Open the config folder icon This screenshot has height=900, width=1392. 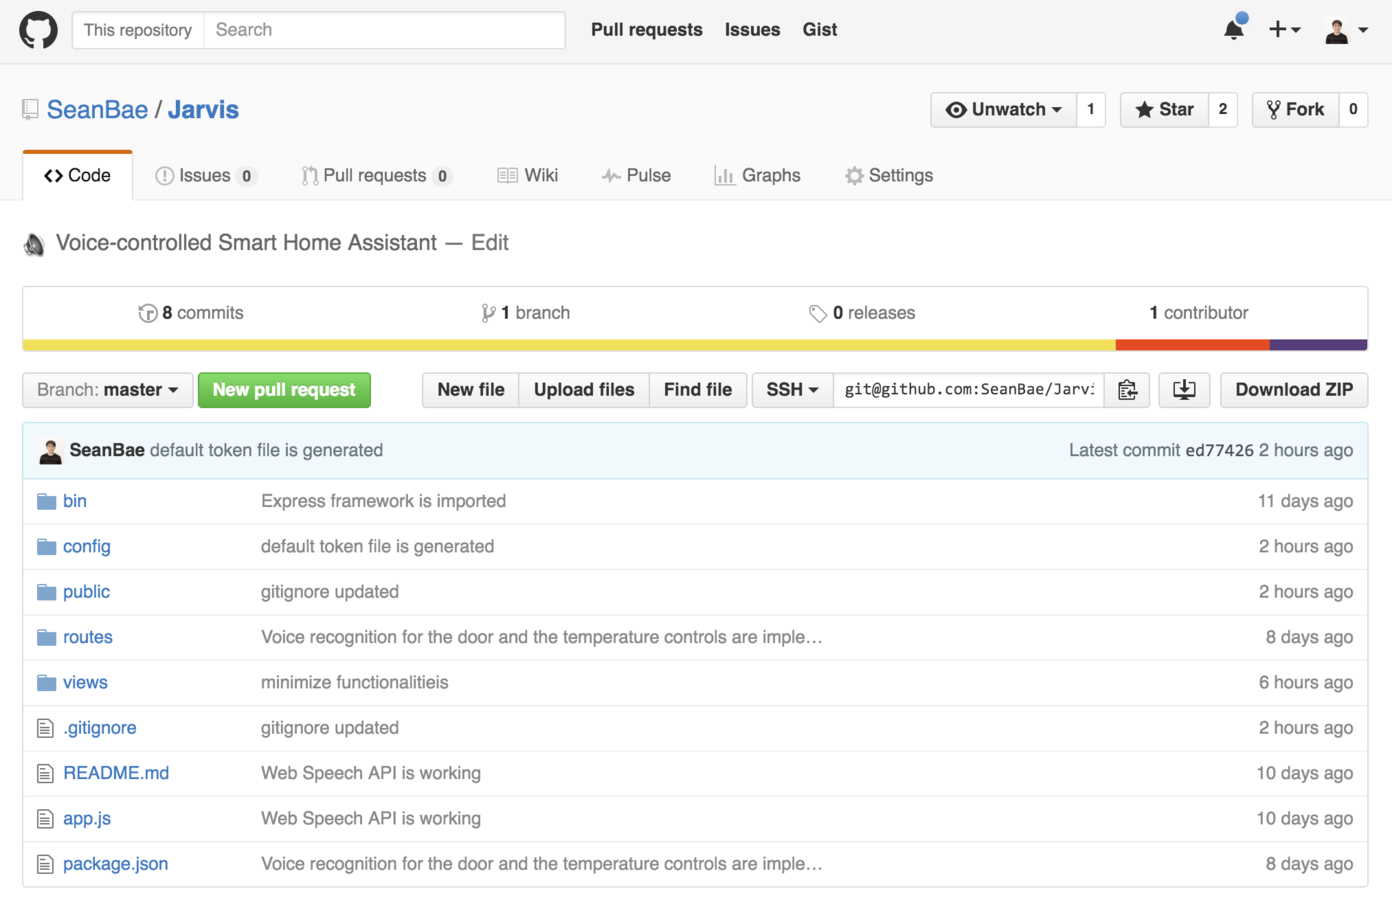(x=46, y=546)
